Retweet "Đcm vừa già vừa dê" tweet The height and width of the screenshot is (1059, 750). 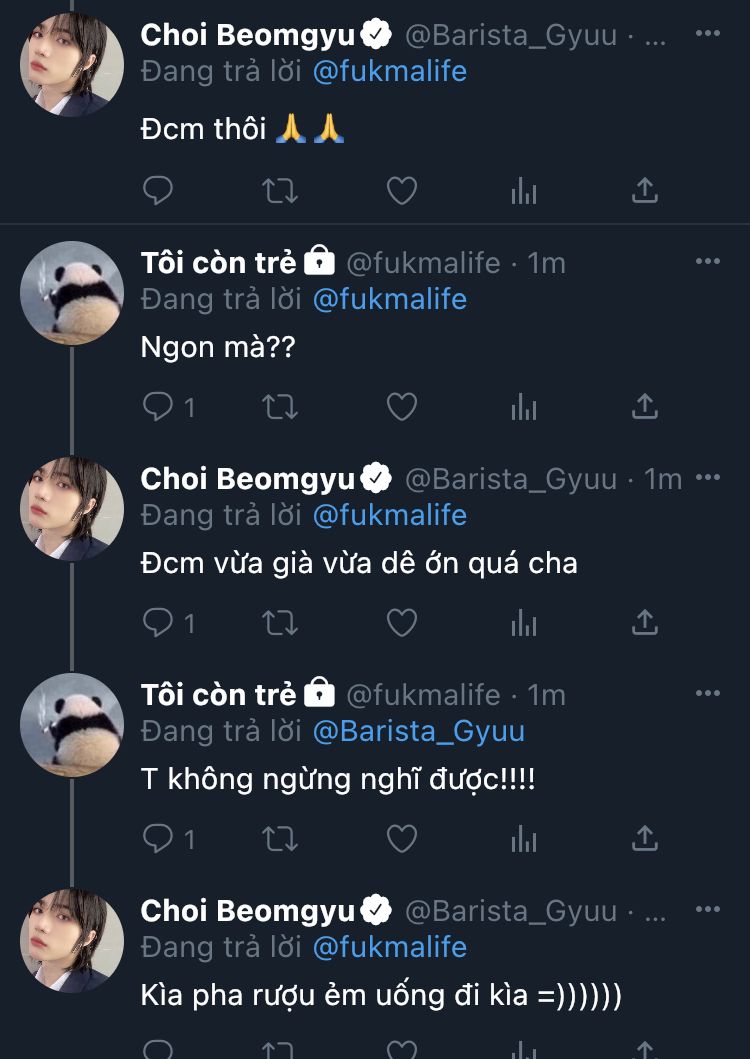[x=280, y=622]
